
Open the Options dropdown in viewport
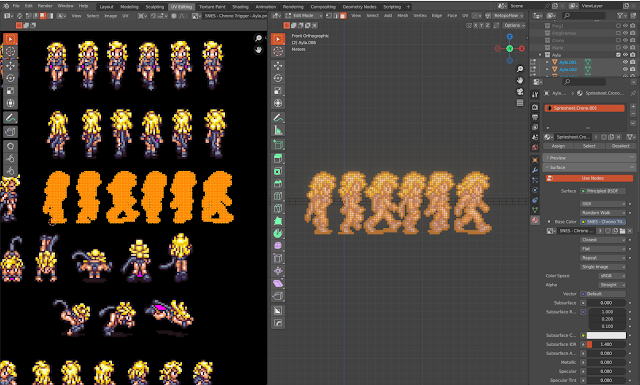514,25
